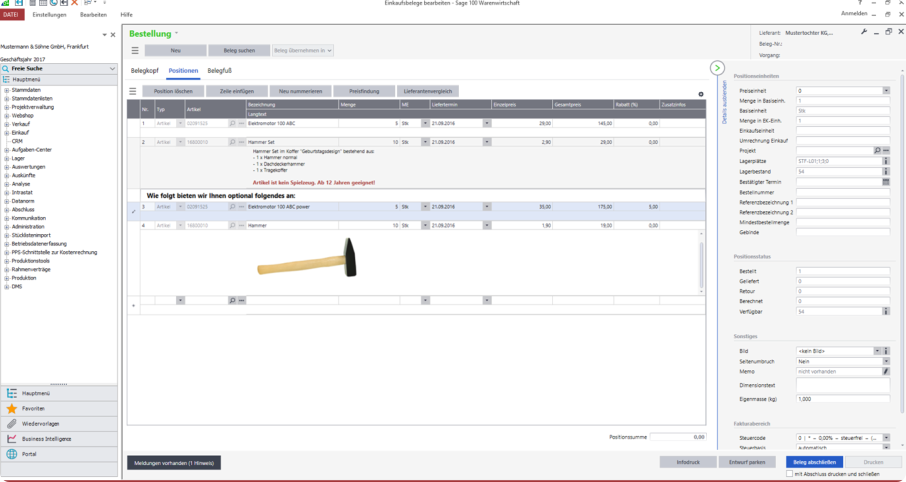Click the Infodruck button
The height and width of the screenshot is (482, 906).
[x=689, y=462]
